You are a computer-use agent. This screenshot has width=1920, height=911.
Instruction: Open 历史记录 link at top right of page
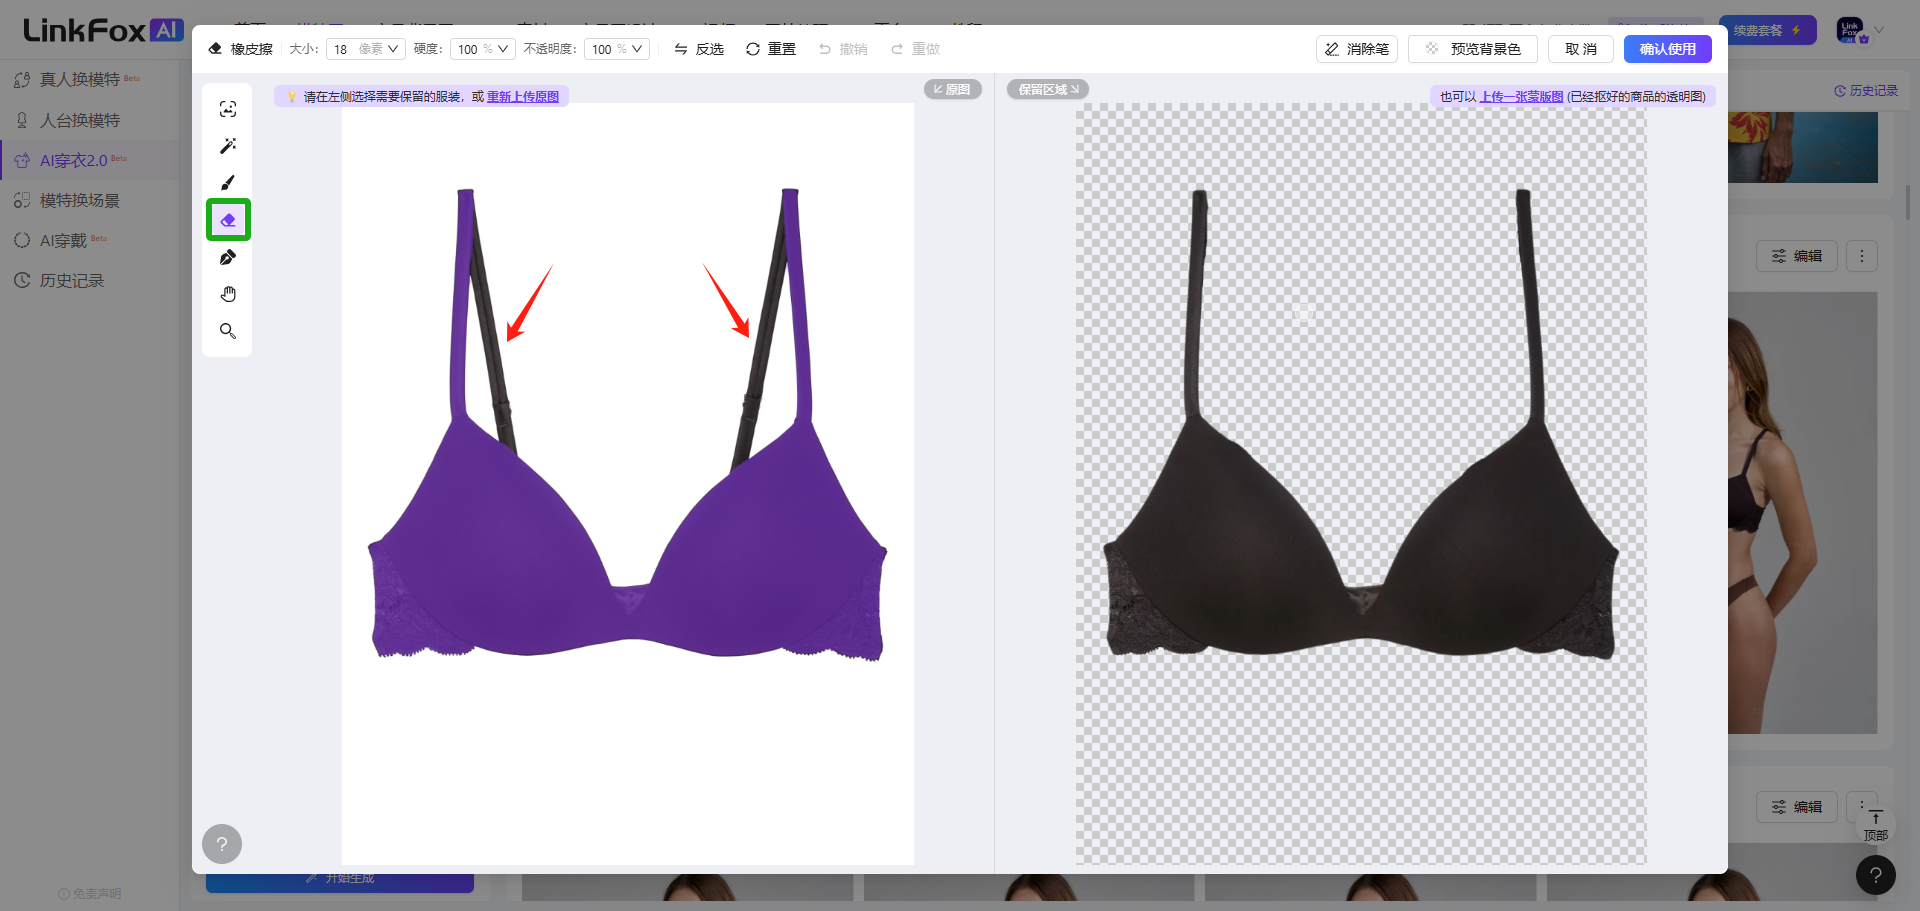tap(1866, 91)
